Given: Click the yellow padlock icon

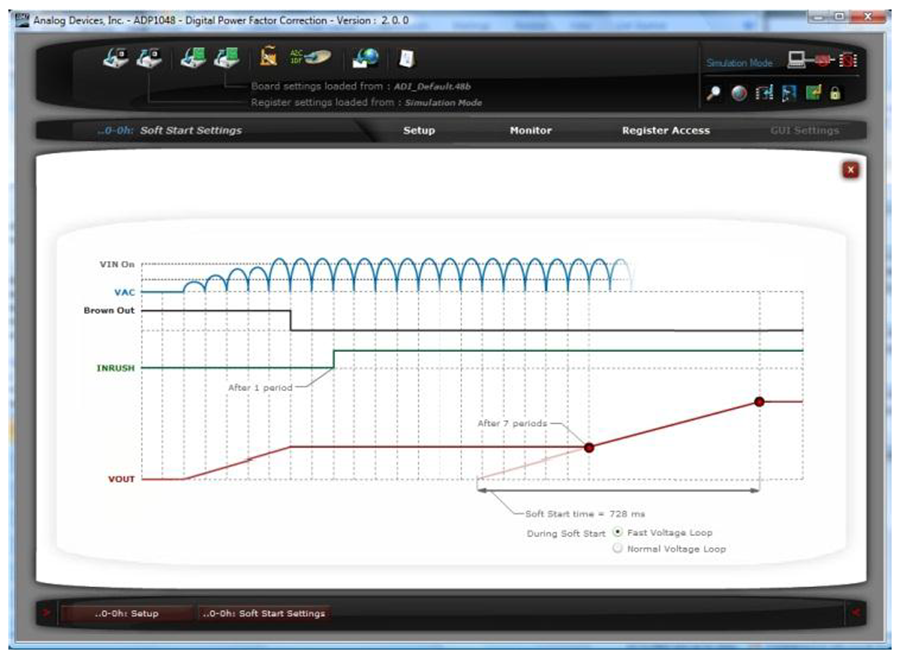Looking at the screenshot, I should coord(835,93).
